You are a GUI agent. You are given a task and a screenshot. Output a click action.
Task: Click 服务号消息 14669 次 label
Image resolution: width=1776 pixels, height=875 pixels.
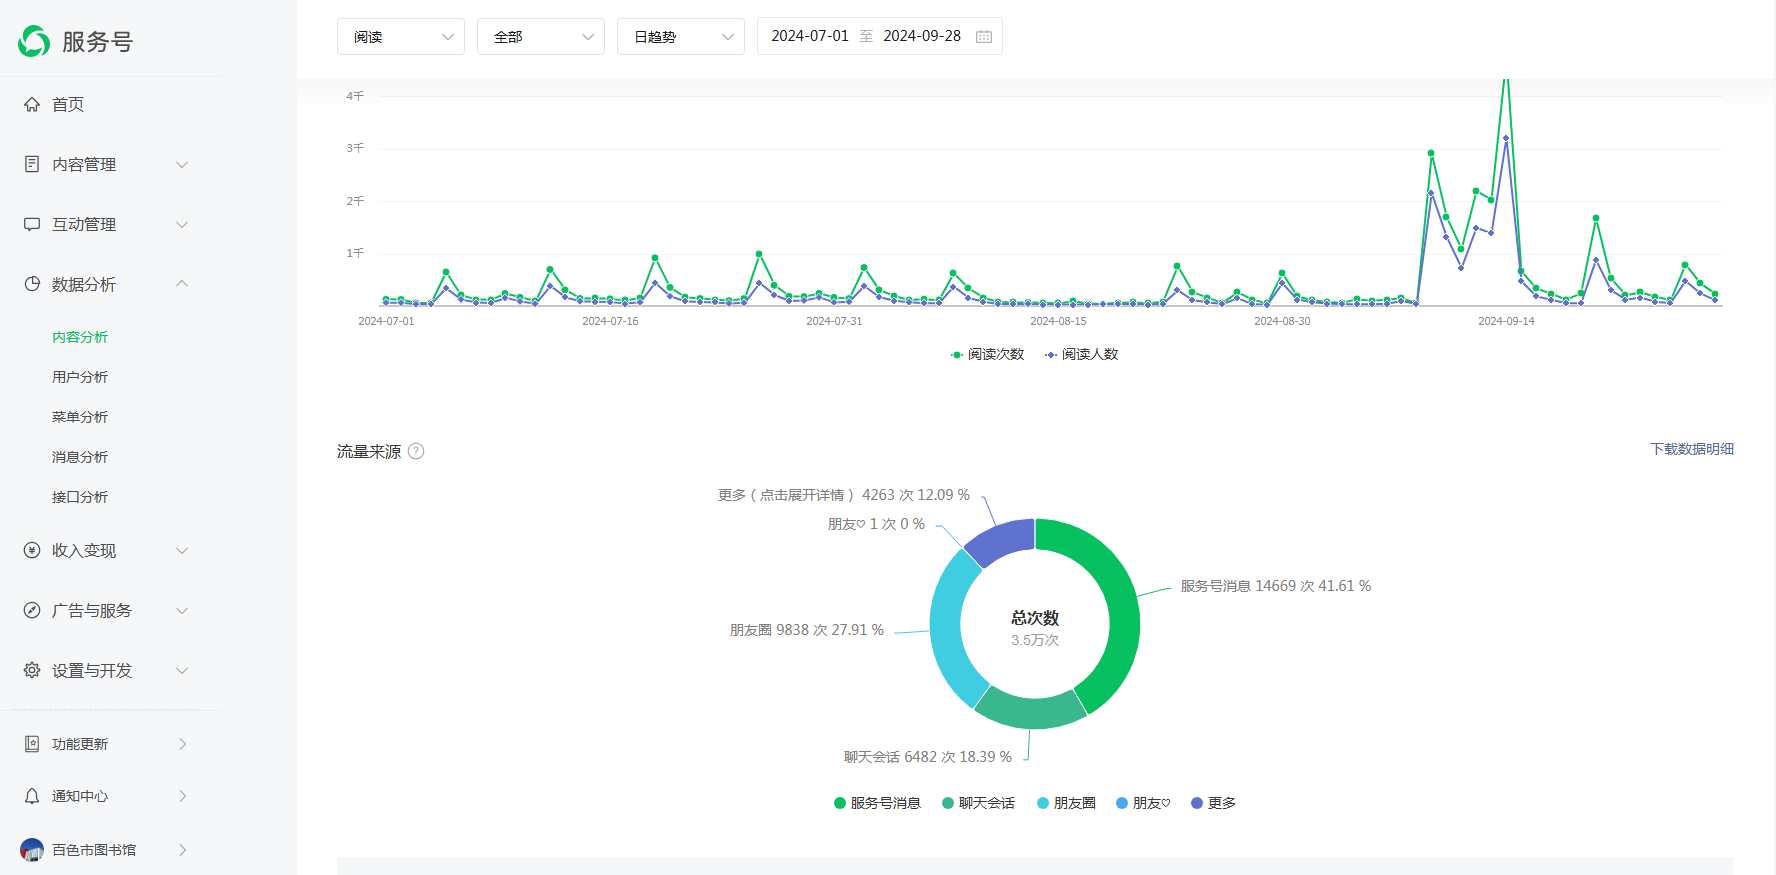(x=1275, y=586)
